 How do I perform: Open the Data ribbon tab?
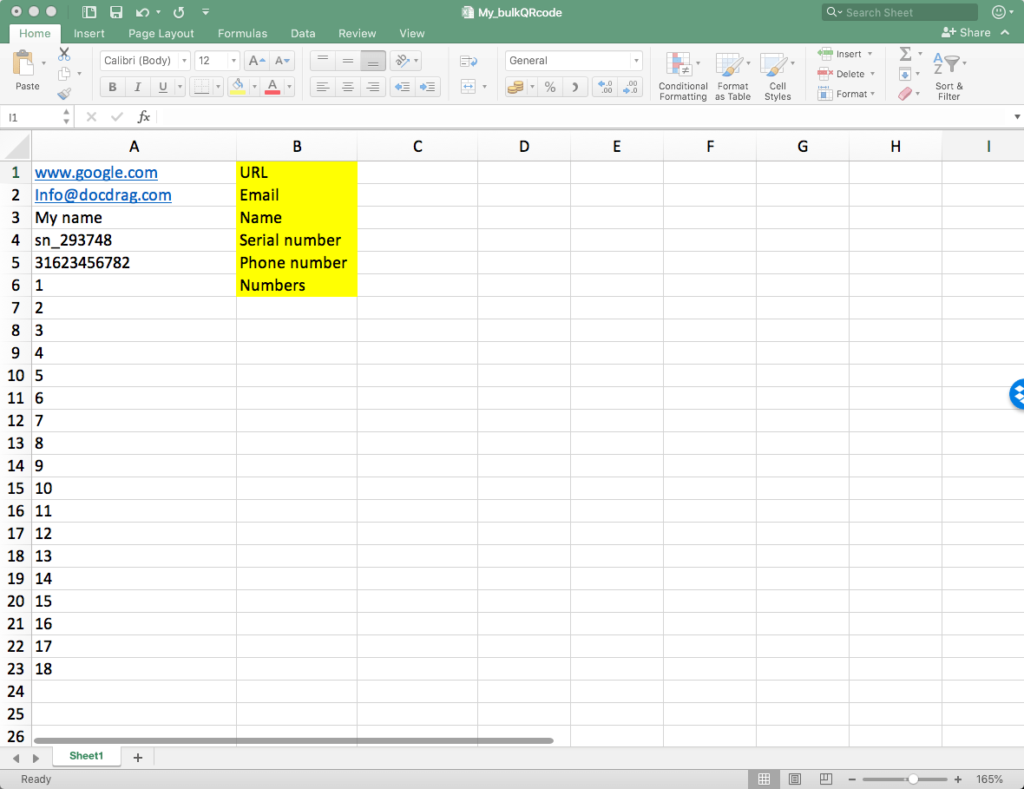coord(303,33)
